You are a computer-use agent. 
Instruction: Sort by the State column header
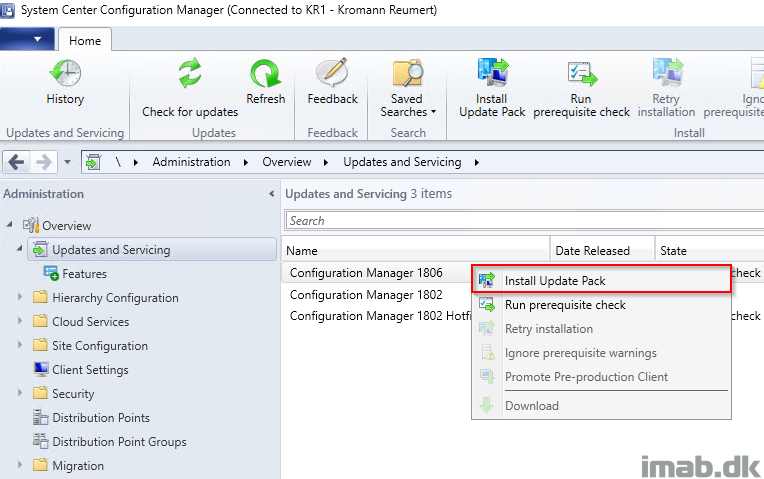pyautogui.click(x=709, y=250)
